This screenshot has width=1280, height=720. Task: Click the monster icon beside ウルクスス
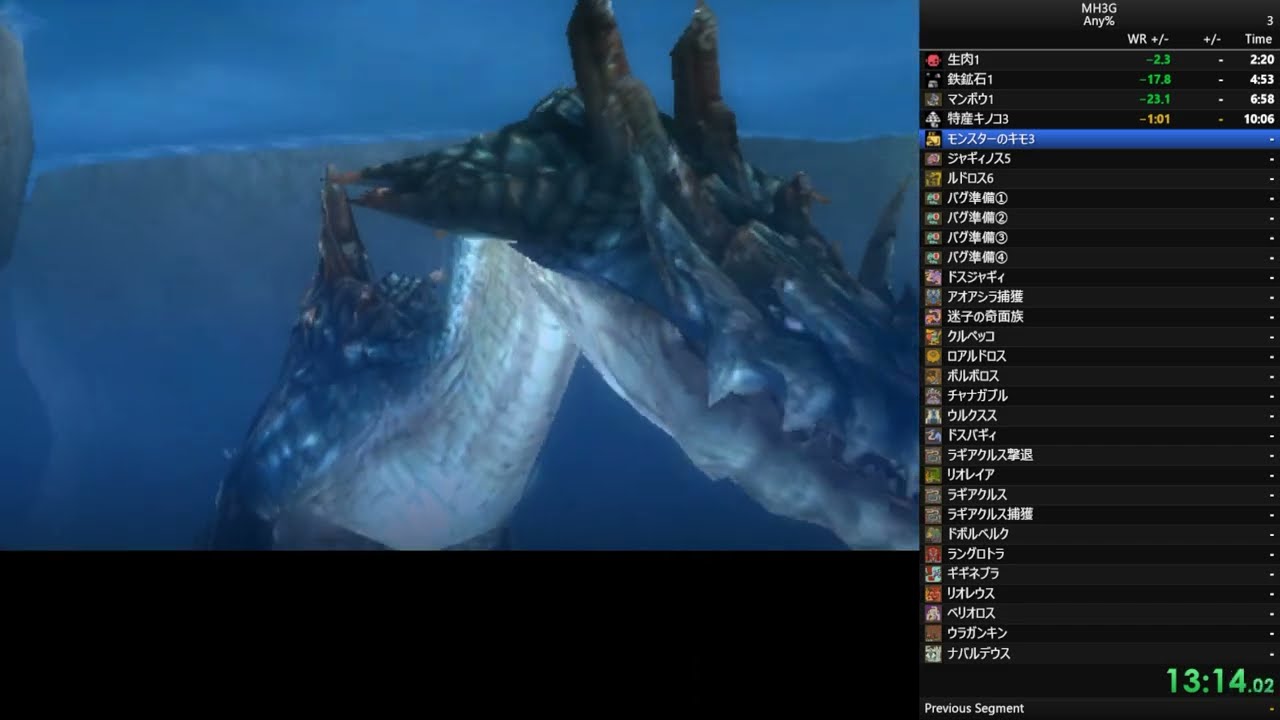point(933,416)
